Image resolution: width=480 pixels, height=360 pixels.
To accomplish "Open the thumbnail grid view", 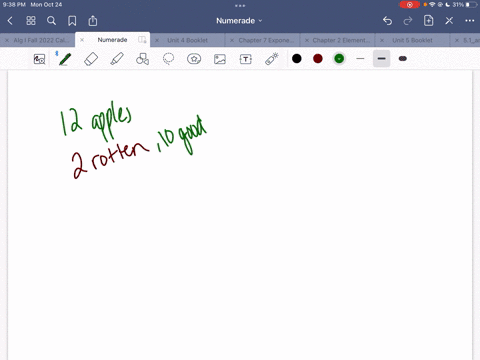I will (x=31, y=21).
